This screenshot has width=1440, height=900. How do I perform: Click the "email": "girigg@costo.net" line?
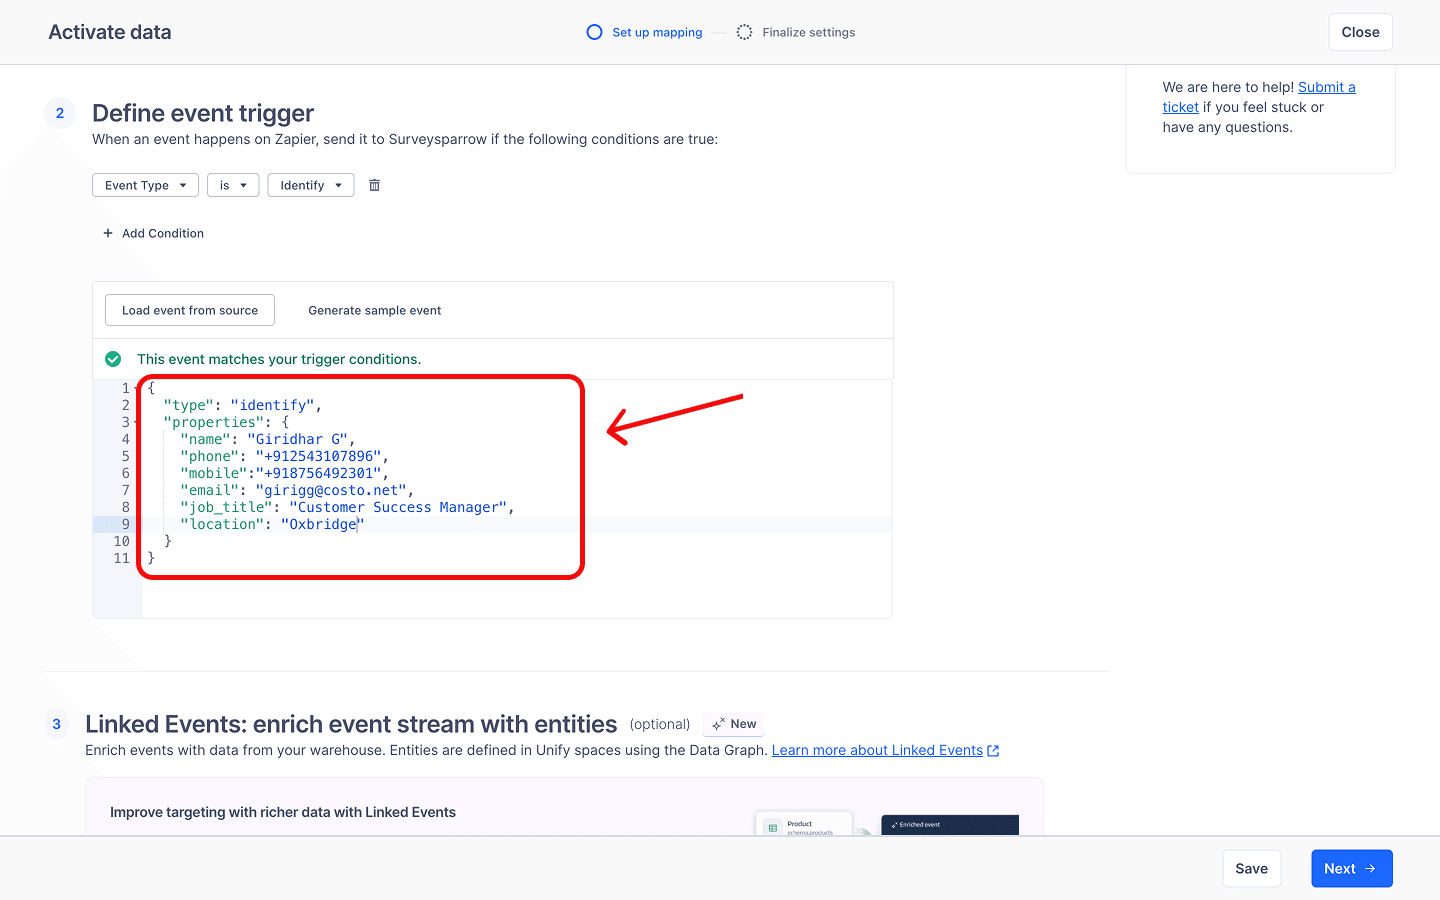297,490
